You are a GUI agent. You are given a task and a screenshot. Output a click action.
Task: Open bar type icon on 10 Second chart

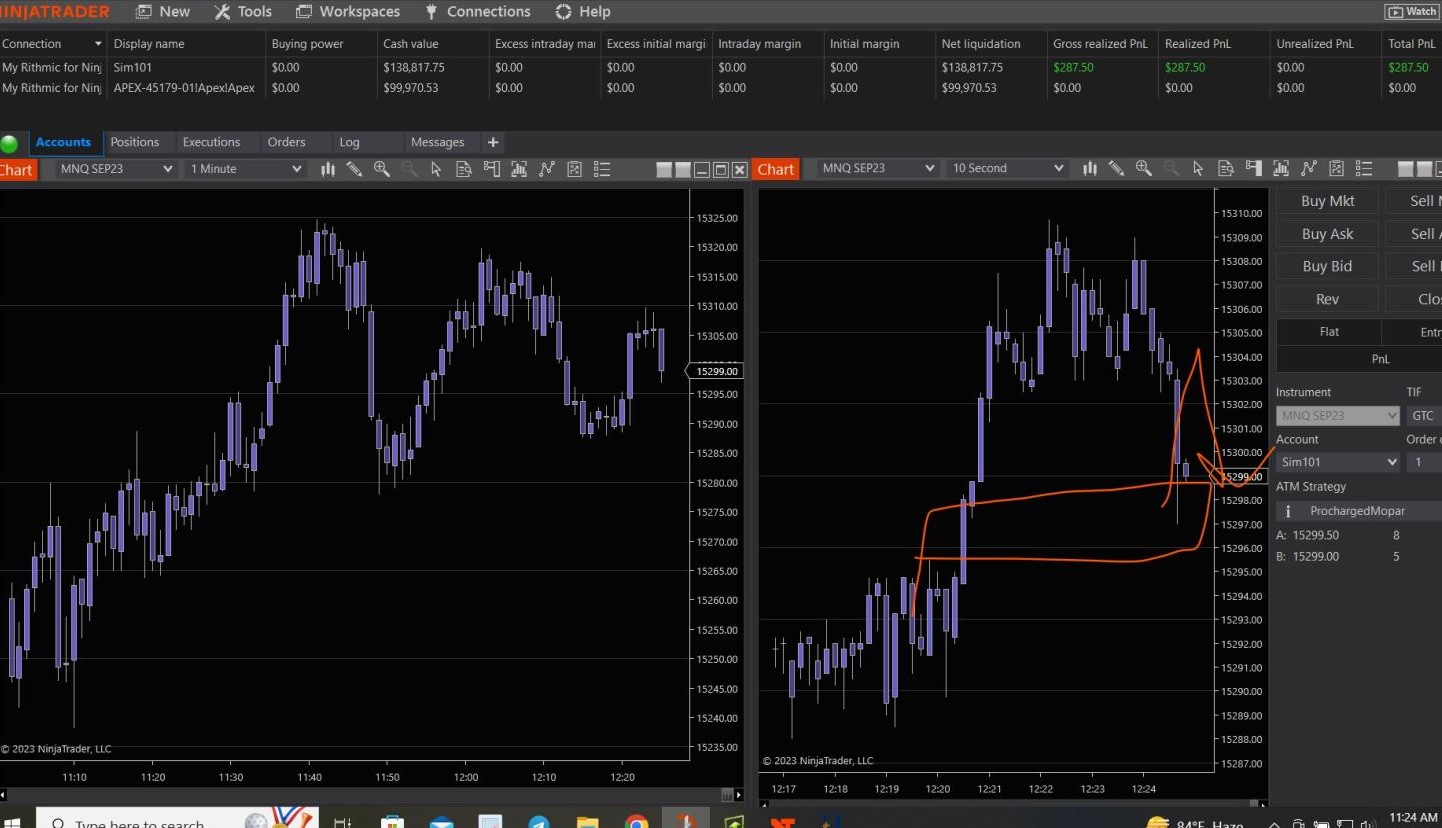tap(1089, 169)
